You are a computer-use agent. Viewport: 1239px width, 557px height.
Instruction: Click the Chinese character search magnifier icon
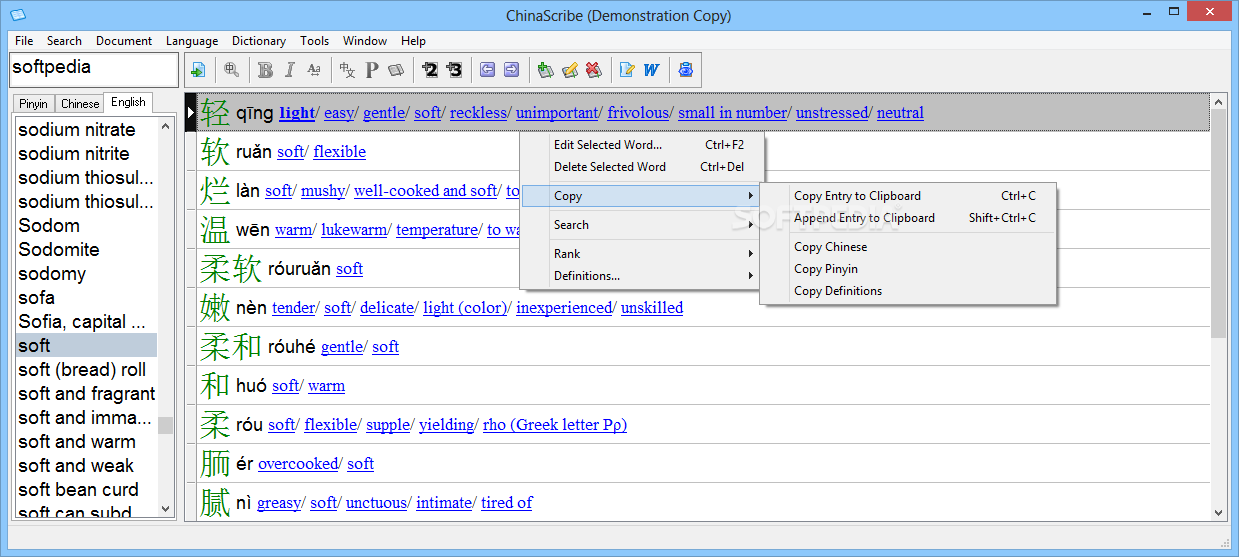[231, 70]
